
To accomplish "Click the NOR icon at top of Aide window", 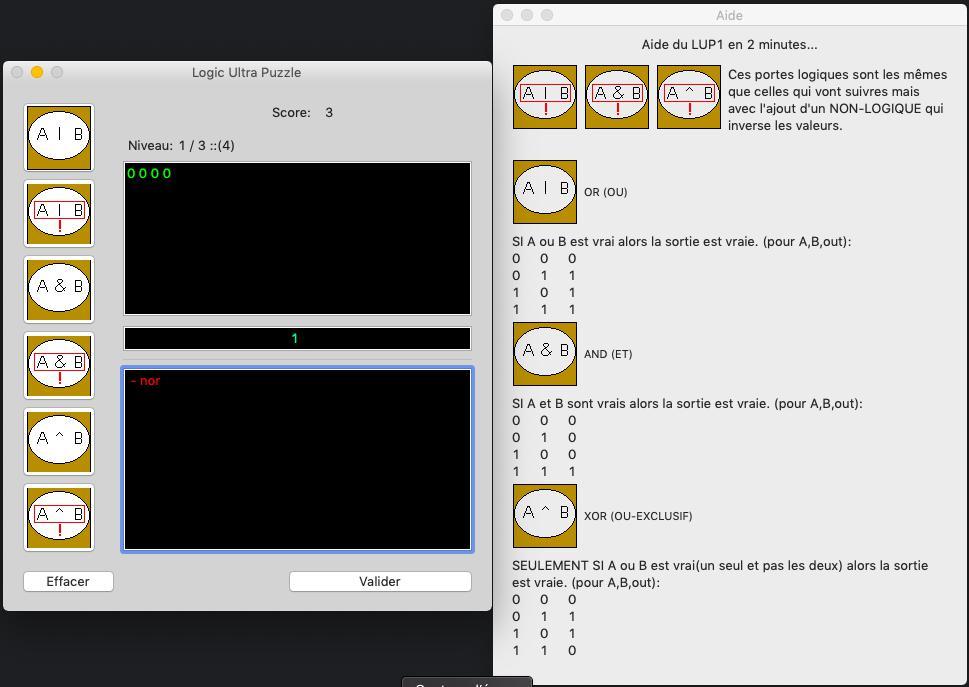I will tap(545, 97).
